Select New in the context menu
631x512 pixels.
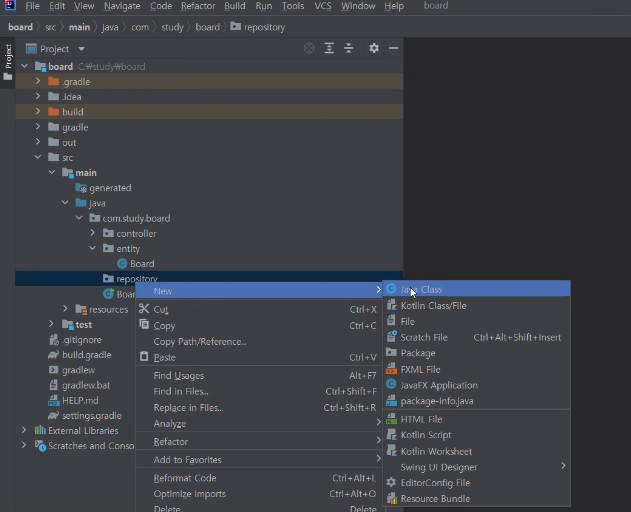[259, 291]
